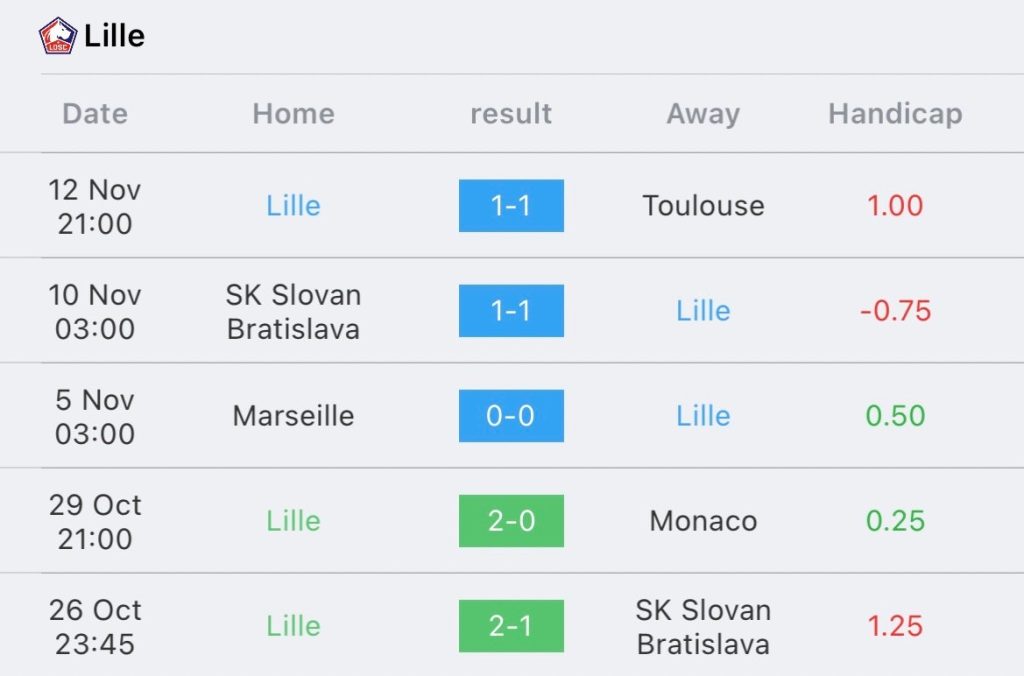Select the Date column header
The width and height of the screenshot is (1024, 676).
point(95,114)
